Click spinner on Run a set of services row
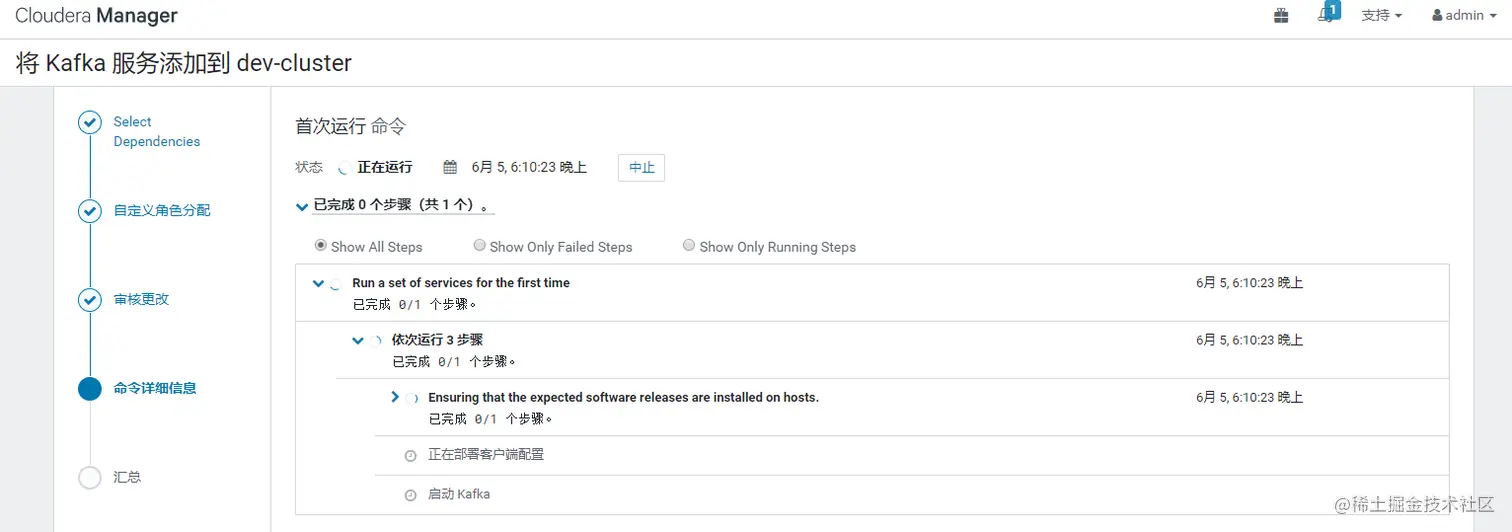Viewport: 1512px width, 532px height. (x=335, y=284)
